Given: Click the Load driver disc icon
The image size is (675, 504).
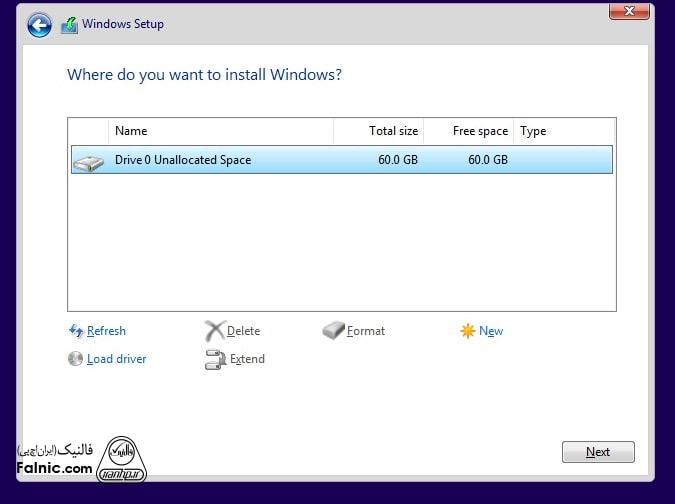Looking at the screenshot, I should [75, 359].
